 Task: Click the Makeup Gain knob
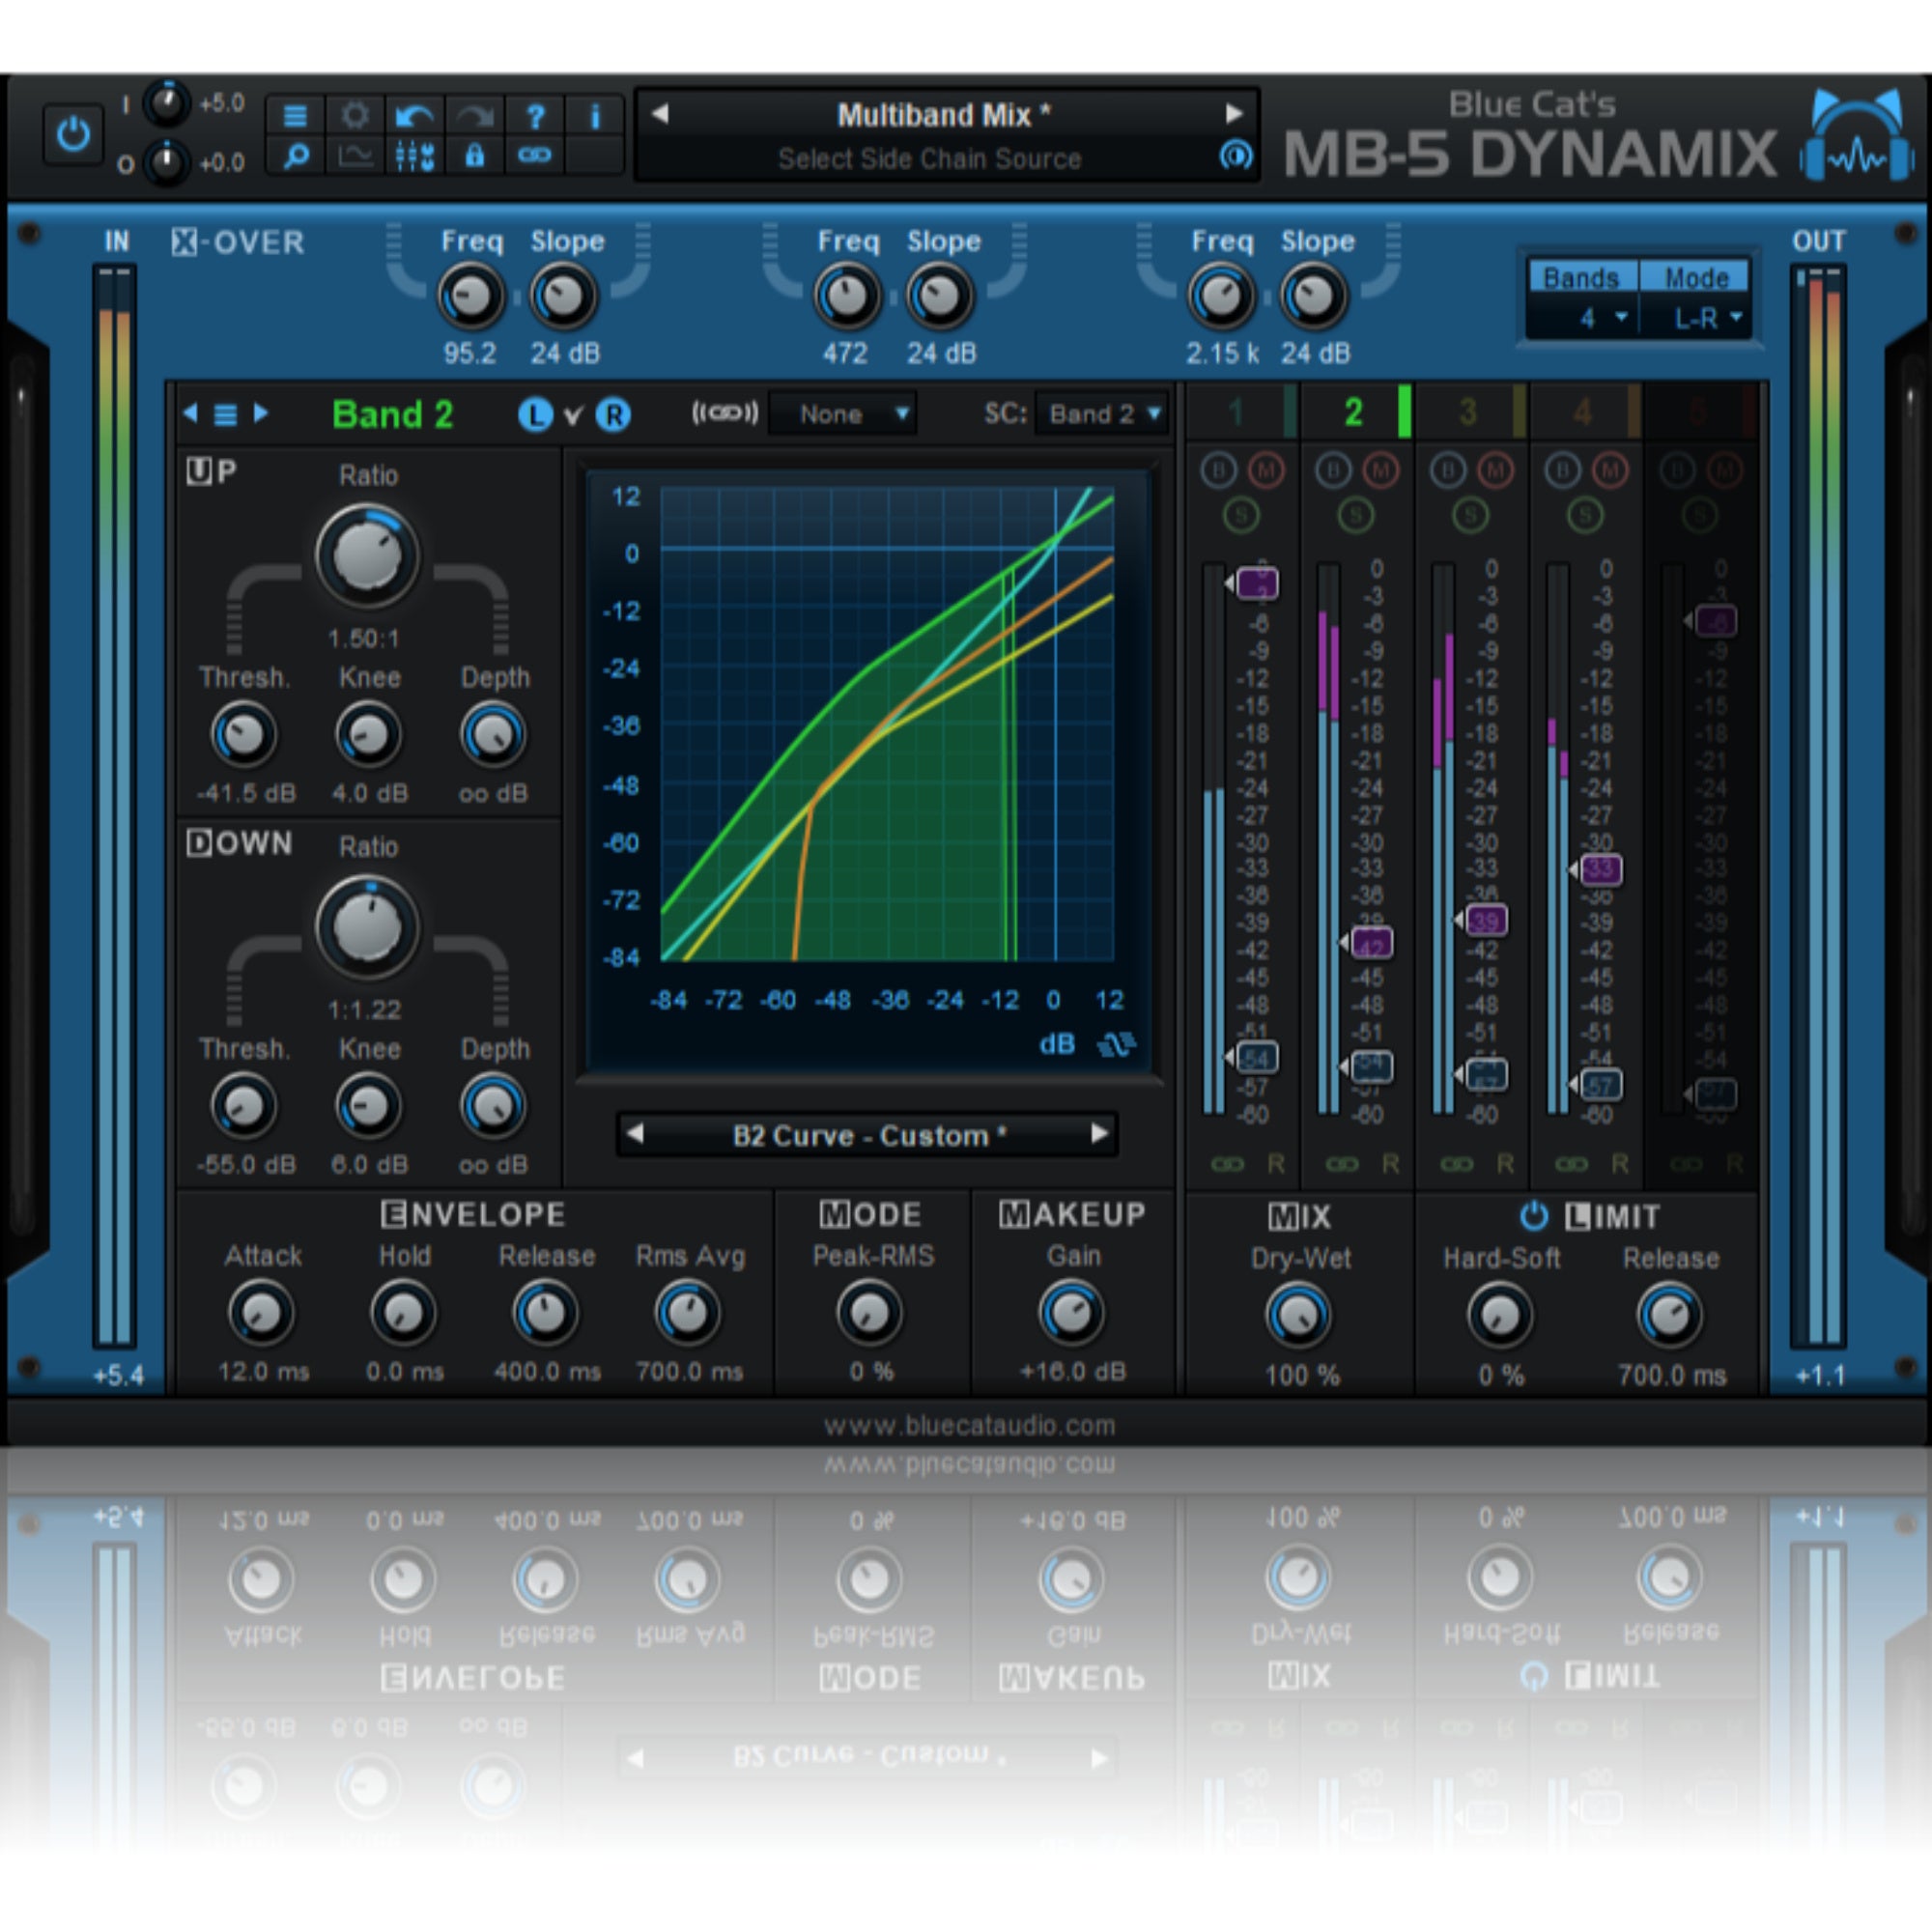(1071, 1312)
